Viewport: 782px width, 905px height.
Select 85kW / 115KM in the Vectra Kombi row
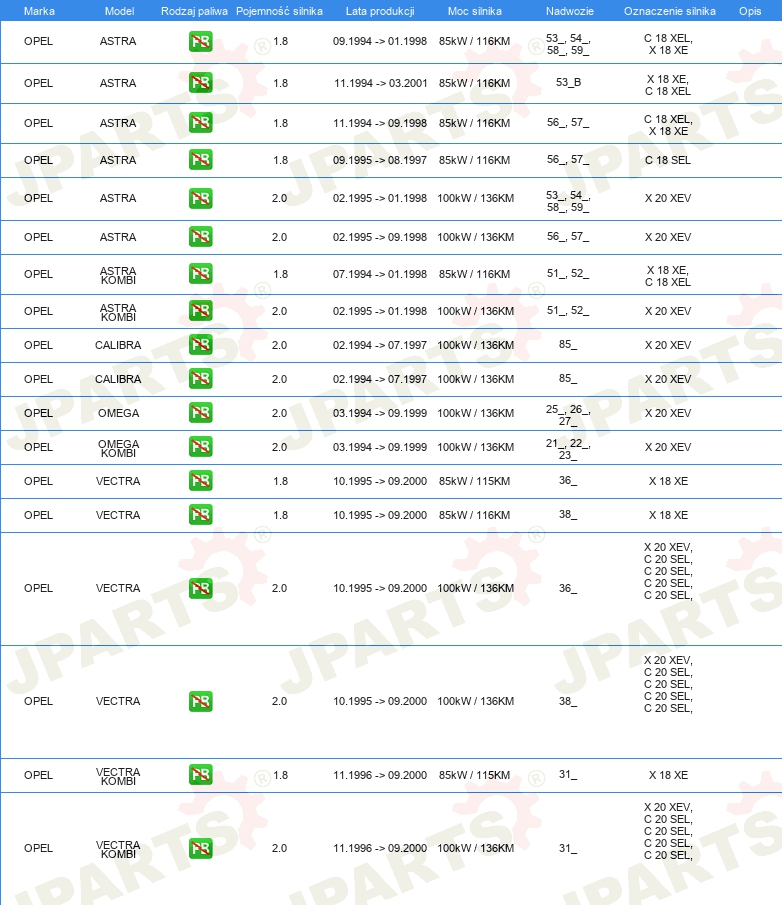[474, 775]
